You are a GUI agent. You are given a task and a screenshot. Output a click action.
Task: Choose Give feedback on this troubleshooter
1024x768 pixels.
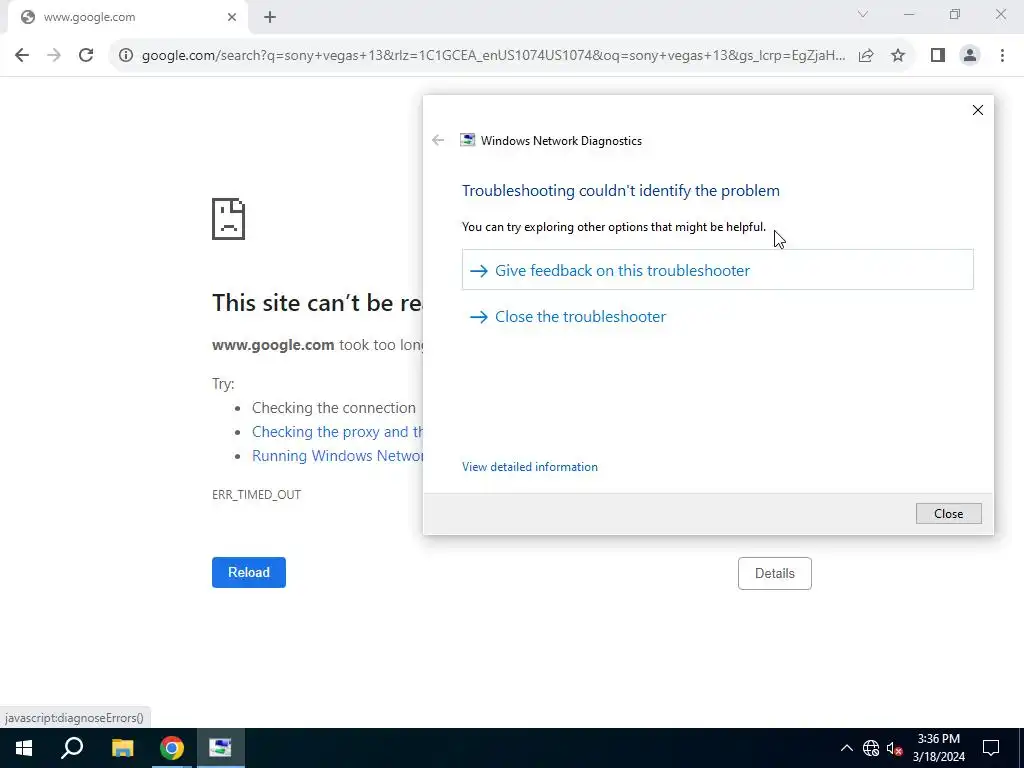pos(718,270)
